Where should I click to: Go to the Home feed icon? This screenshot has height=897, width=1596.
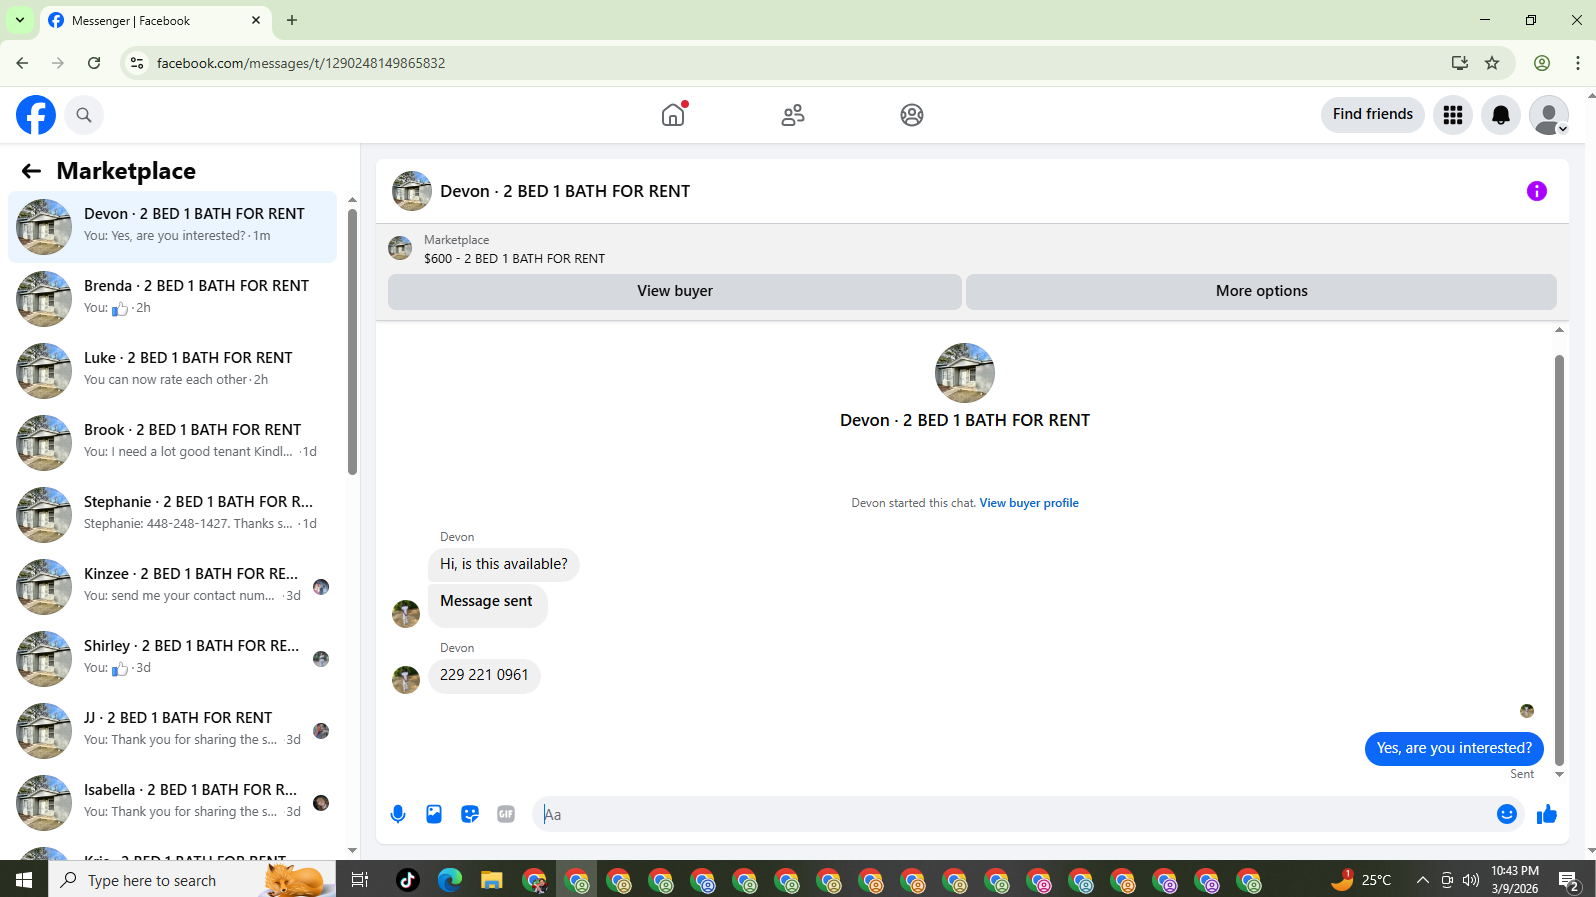(x=673, y=115)
